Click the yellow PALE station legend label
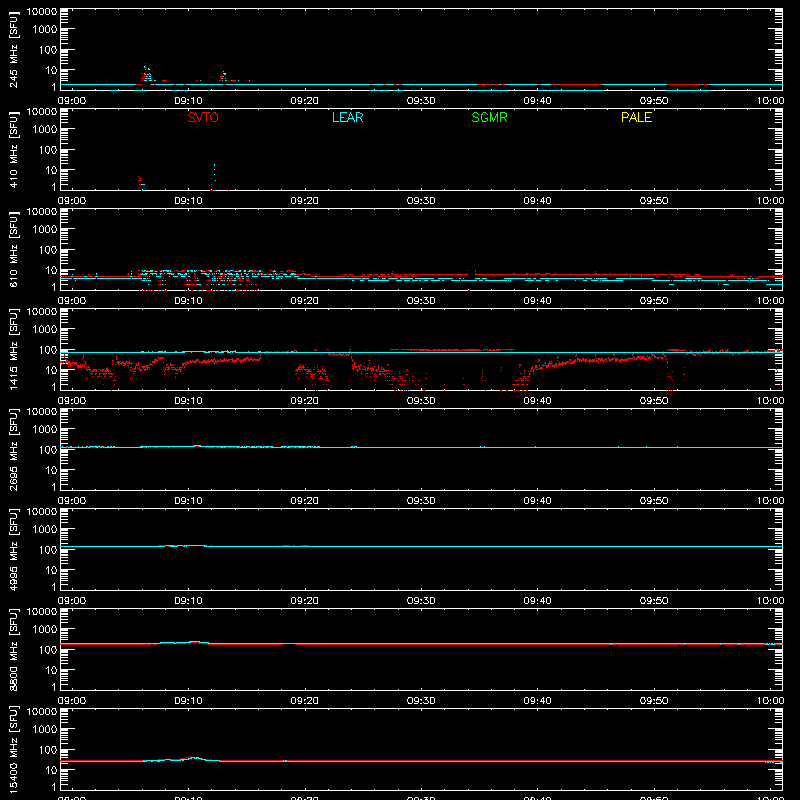The width and height of the screenshot is (800, 800). [636, 117]
